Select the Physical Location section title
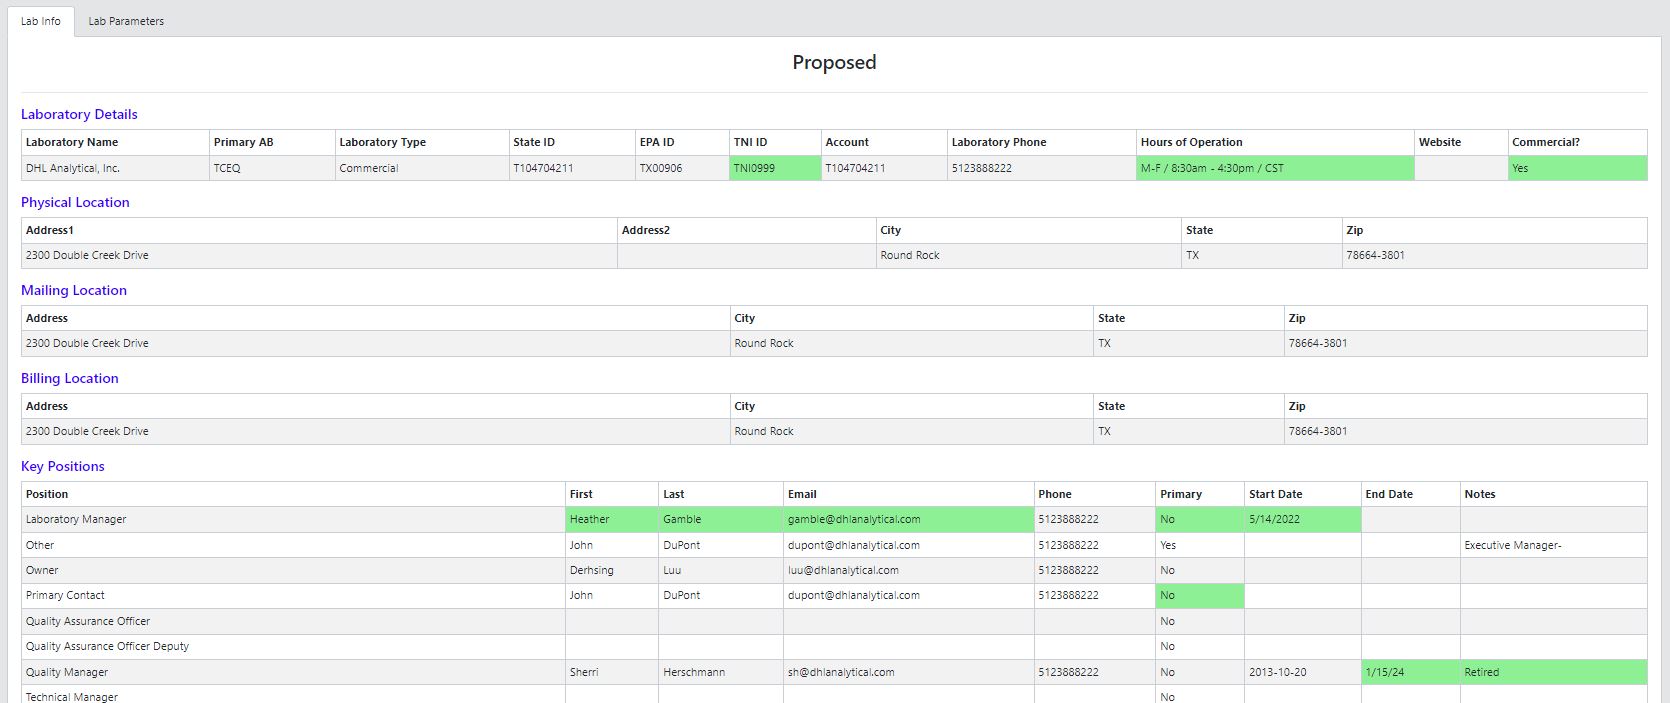 pyautogui.click(x=75, y=202)
